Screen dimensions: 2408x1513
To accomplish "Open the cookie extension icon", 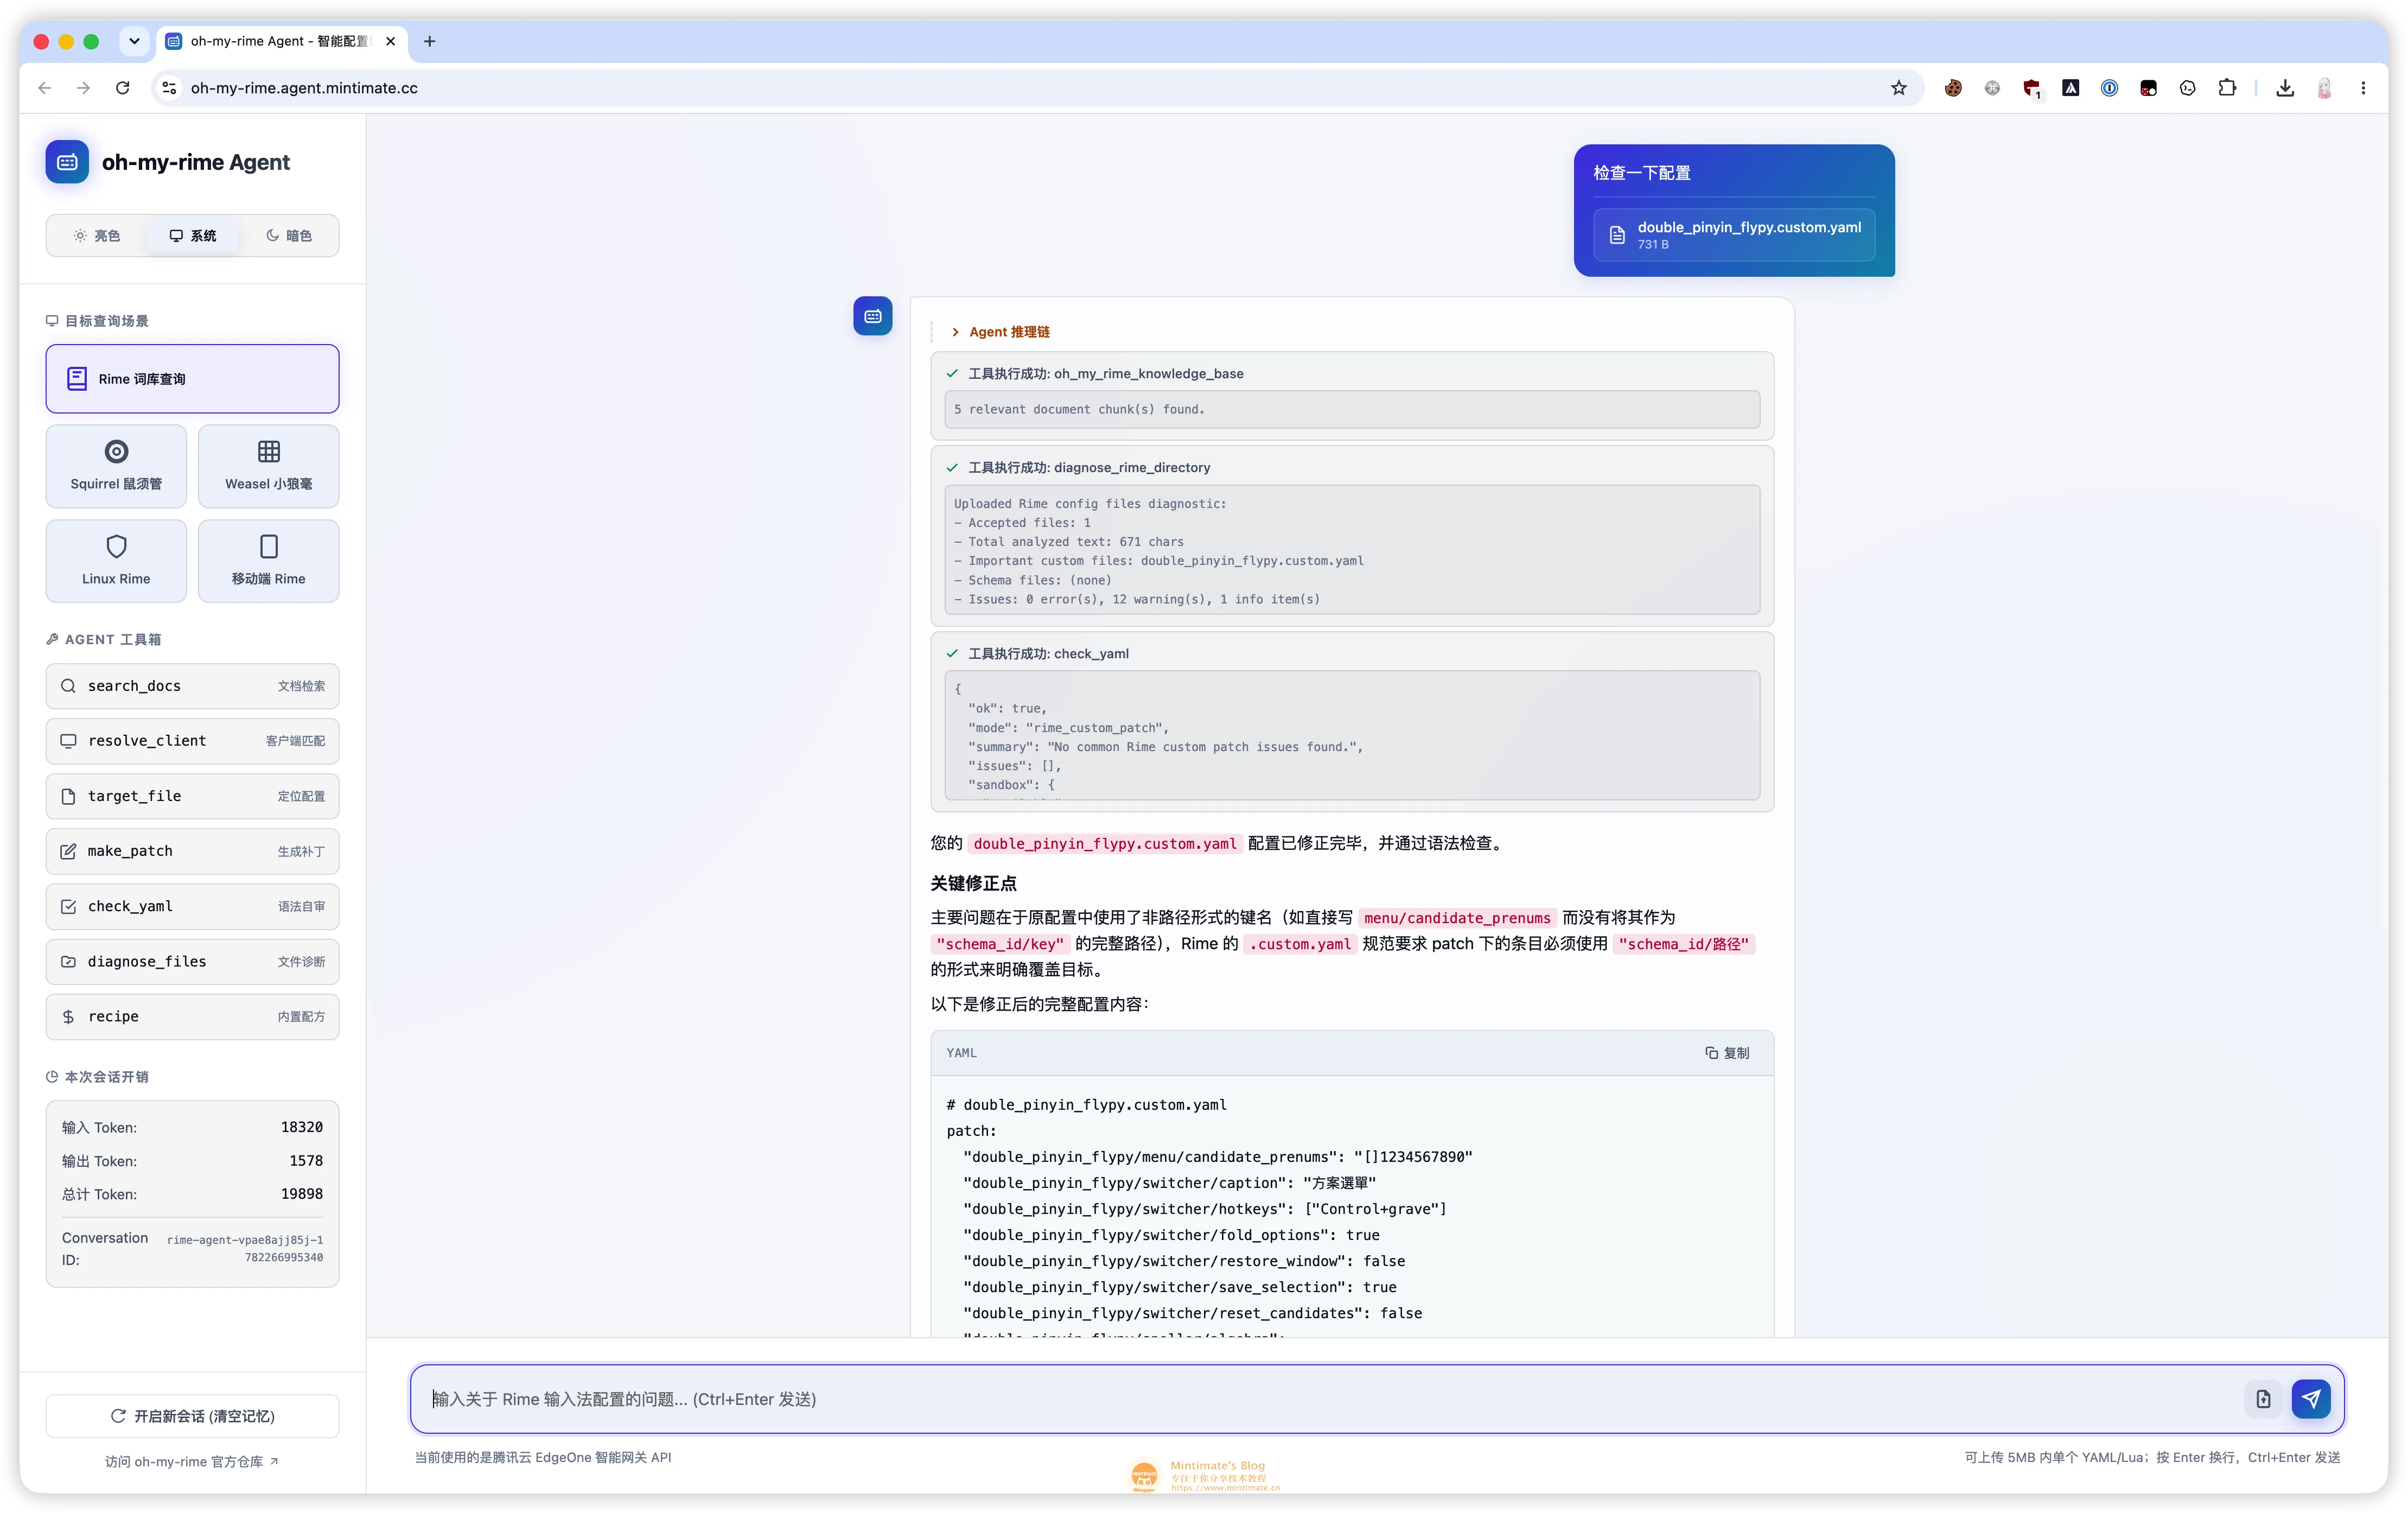I will (1953, 88).
